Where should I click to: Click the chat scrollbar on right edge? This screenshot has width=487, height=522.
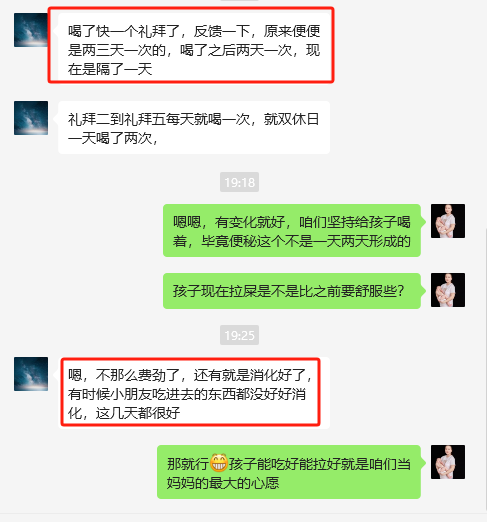[486, 367]
